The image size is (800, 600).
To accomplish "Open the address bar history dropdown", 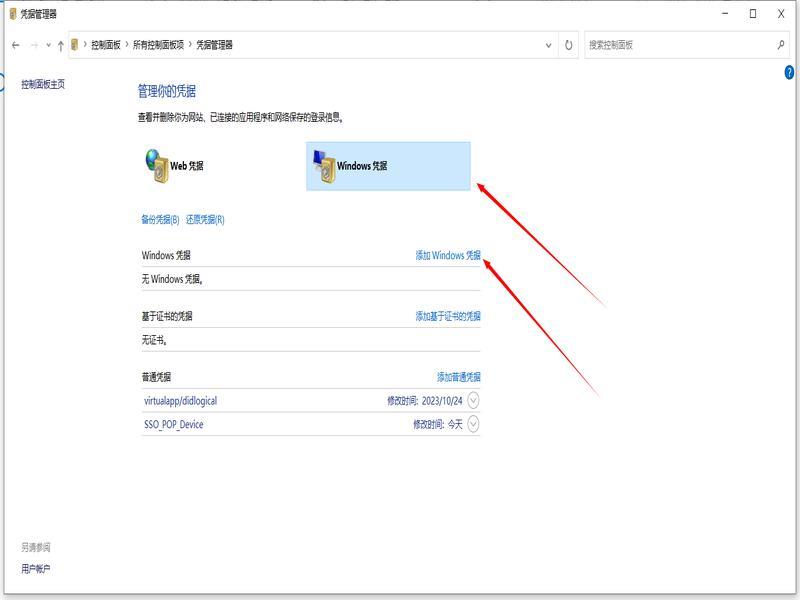I will tap(549, 45).
